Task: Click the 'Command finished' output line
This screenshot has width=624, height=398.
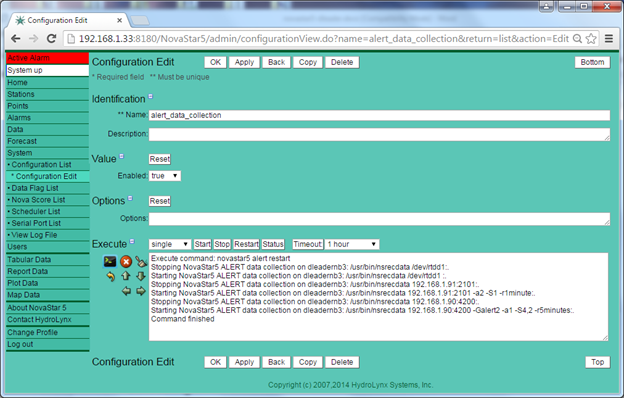Action: pyautogui.click(x=182, y=319)
